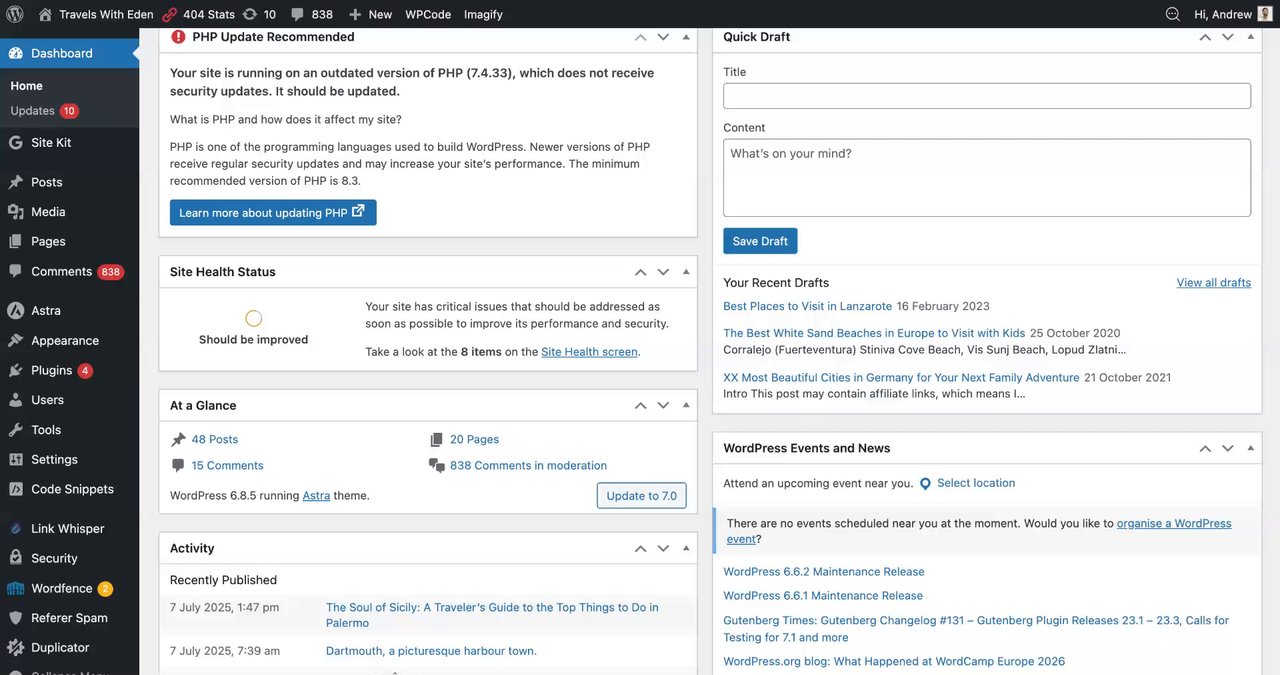
Task: Open WordPress 6.6.2 Maintenance Release news
Action: [823, 572]
